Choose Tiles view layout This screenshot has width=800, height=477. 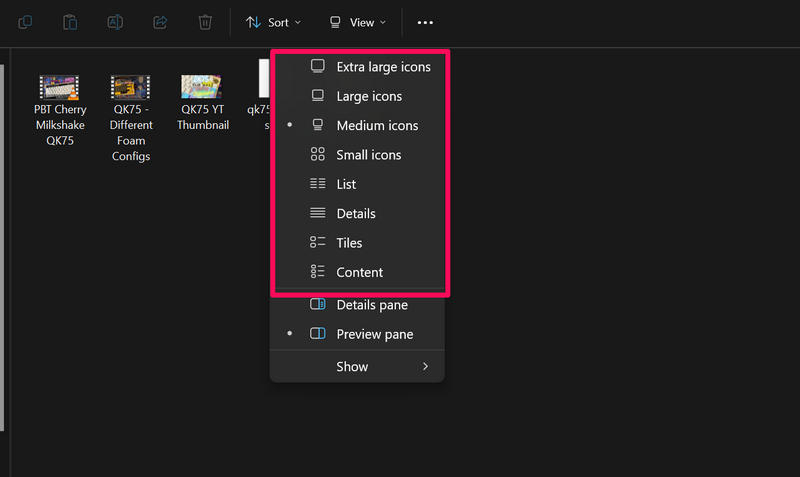pos(349,243)
